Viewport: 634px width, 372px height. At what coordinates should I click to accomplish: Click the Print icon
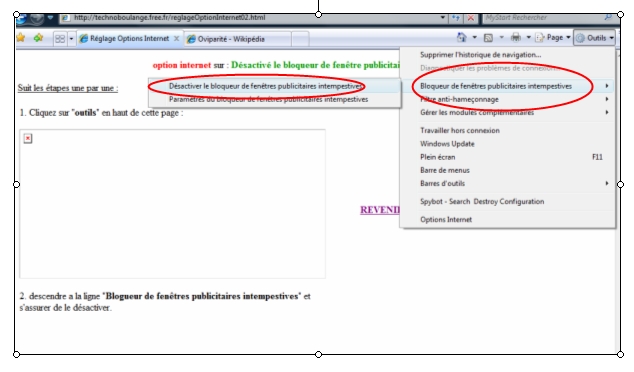tap(516, 38)
